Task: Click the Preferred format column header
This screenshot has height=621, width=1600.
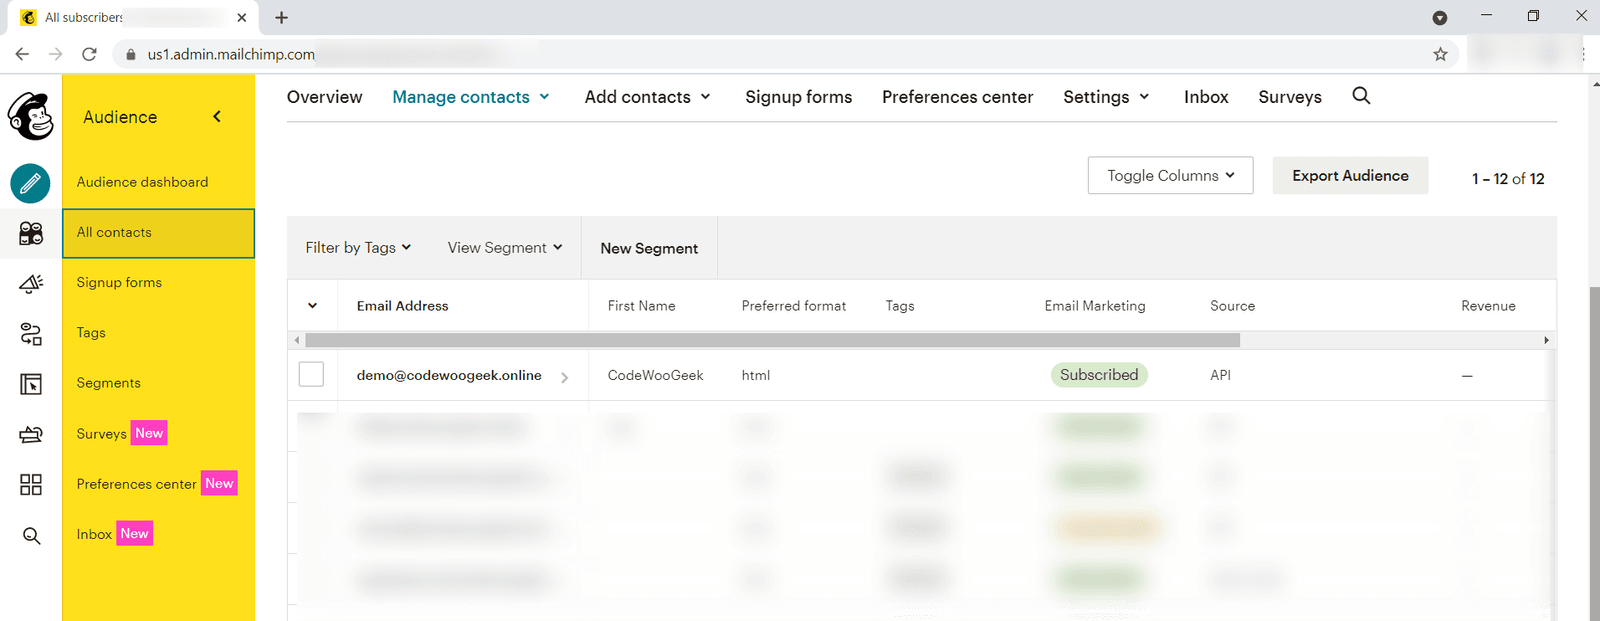Action: (x=794, y=306)
